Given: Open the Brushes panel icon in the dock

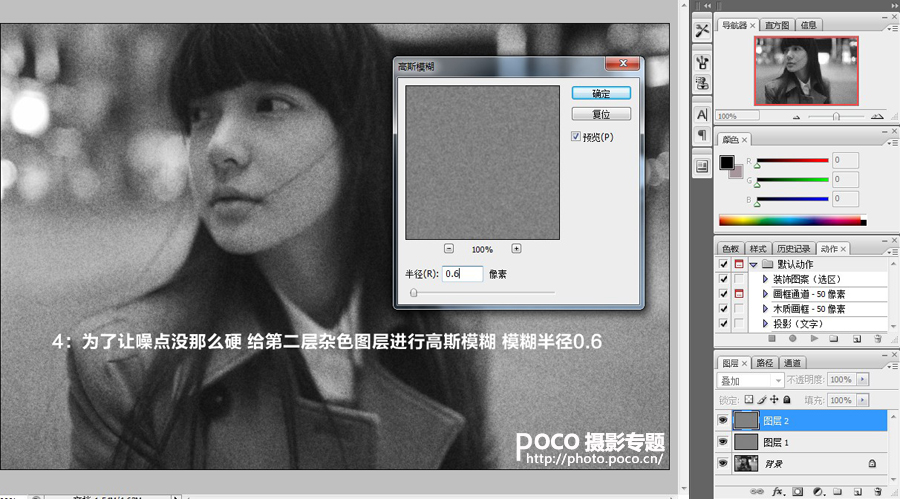Looking at the screenshot, I should (x=702, y=62).
